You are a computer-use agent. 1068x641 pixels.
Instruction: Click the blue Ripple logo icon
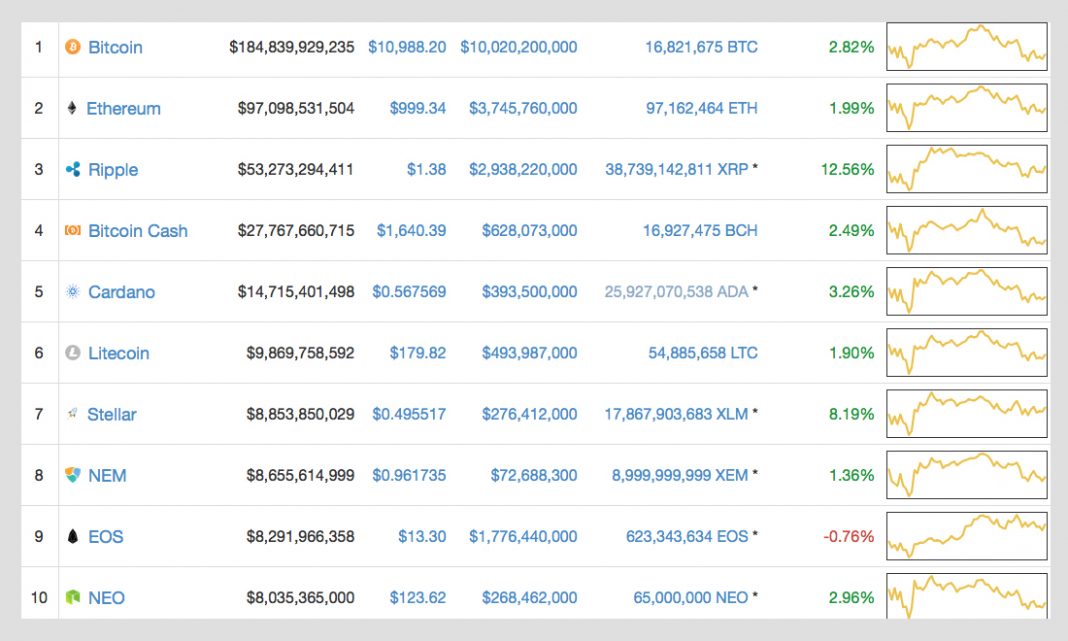point(72,170)
